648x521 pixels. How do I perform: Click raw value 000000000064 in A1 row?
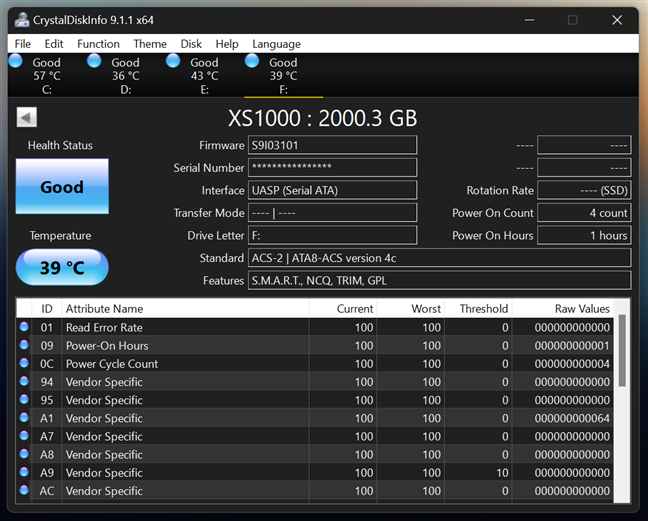click(x=572, y=418)
